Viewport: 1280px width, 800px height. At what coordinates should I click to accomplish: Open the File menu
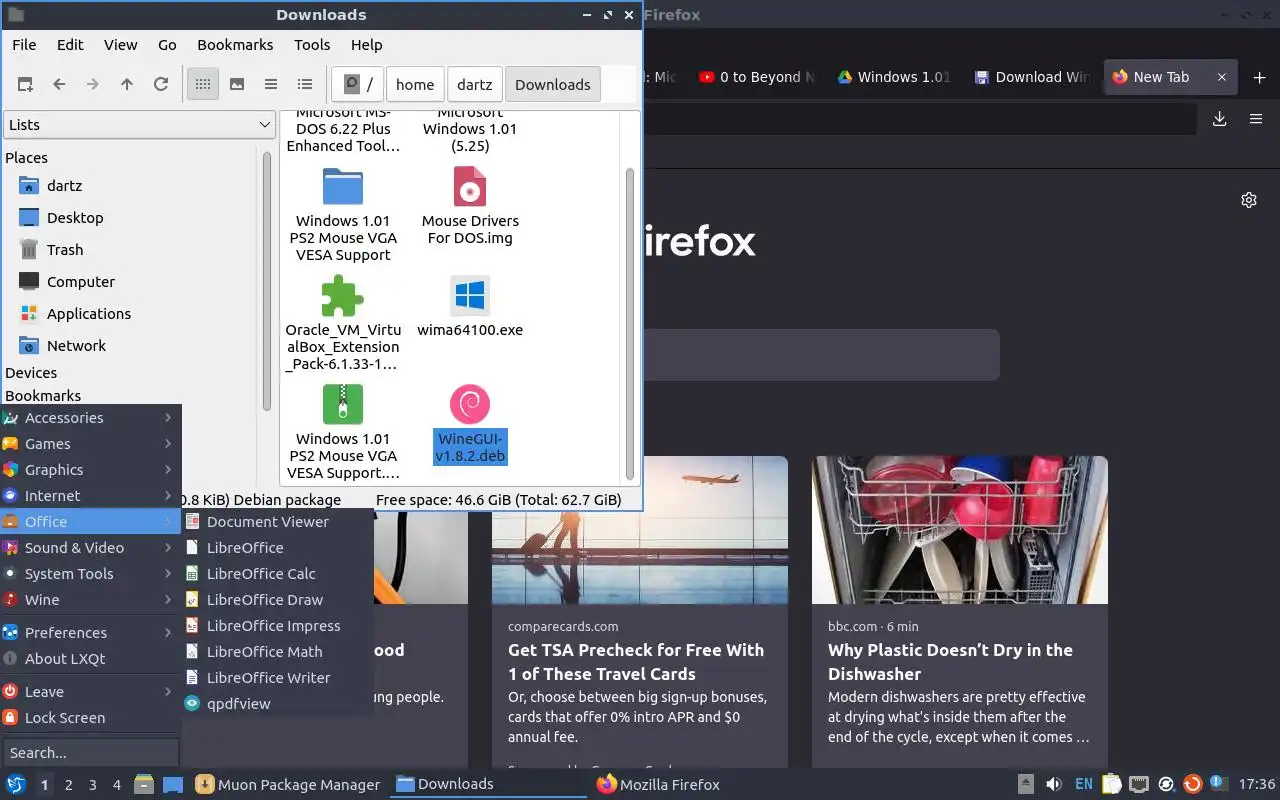24,45
